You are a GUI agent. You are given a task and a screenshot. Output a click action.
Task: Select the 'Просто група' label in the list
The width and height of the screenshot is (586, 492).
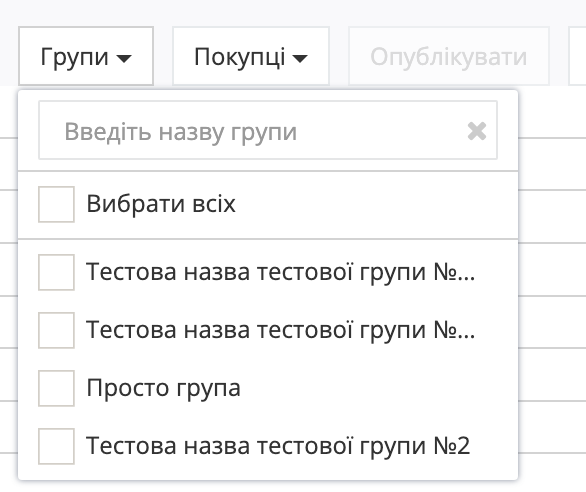point(163,388)
